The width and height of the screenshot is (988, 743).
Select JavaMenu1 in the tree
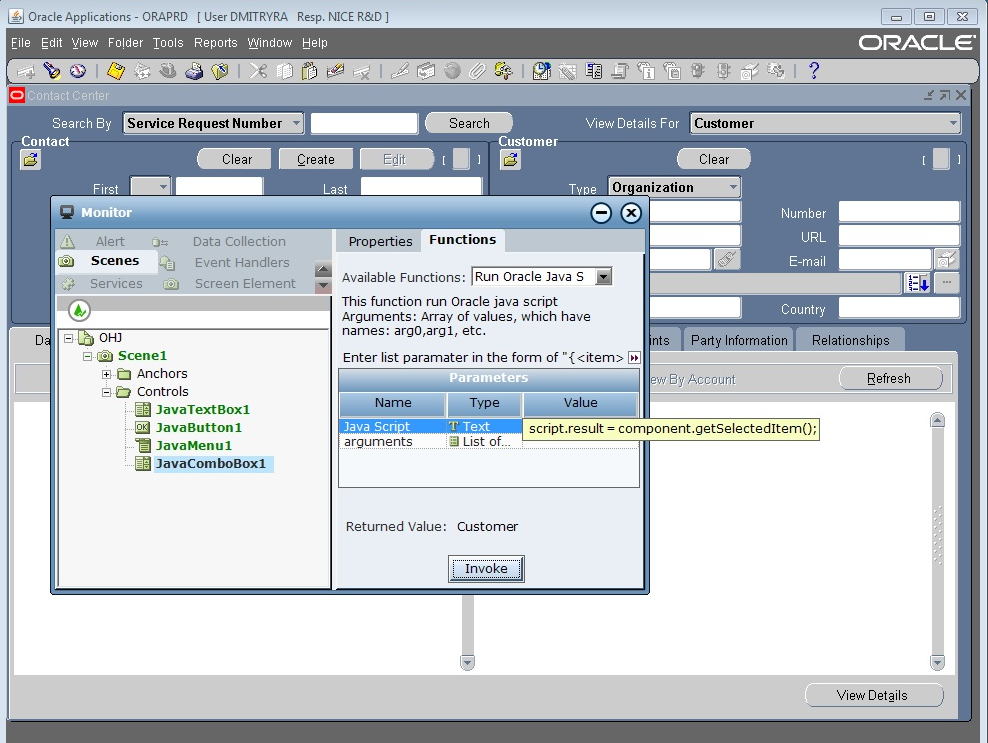click(193, 446)
